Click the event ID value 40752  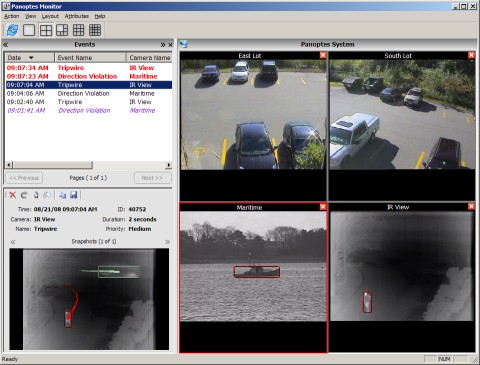click(137, 209)
